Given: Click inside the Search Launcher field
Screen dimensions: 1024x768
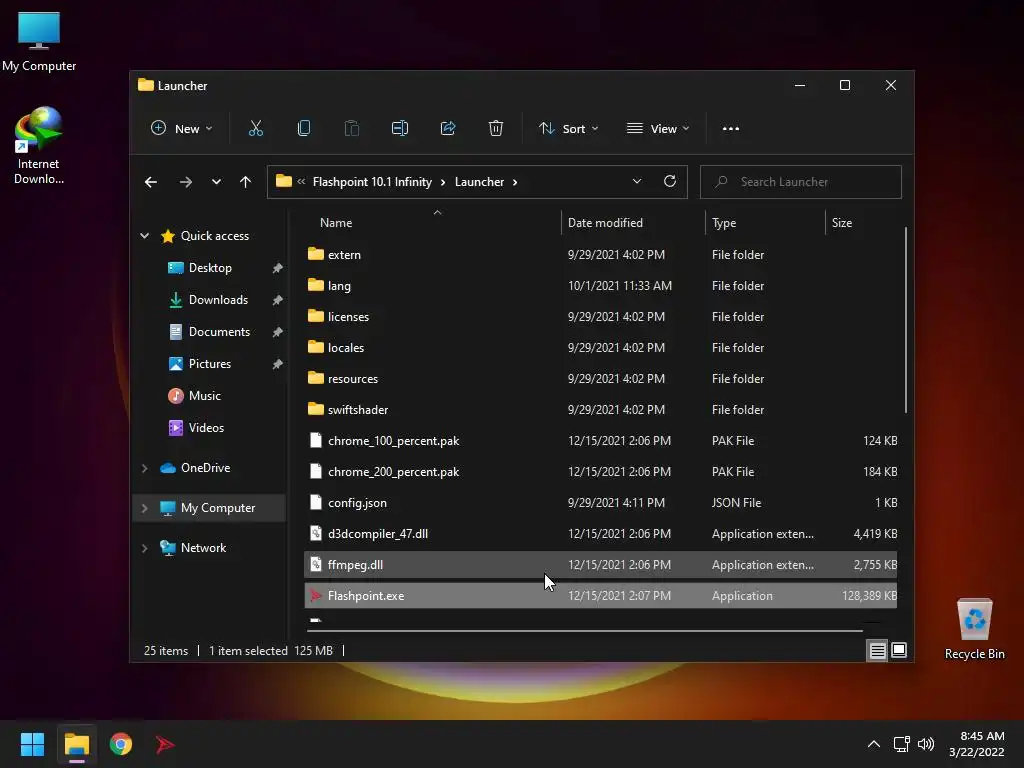Looking at the screenshot, I should [801, 182].
